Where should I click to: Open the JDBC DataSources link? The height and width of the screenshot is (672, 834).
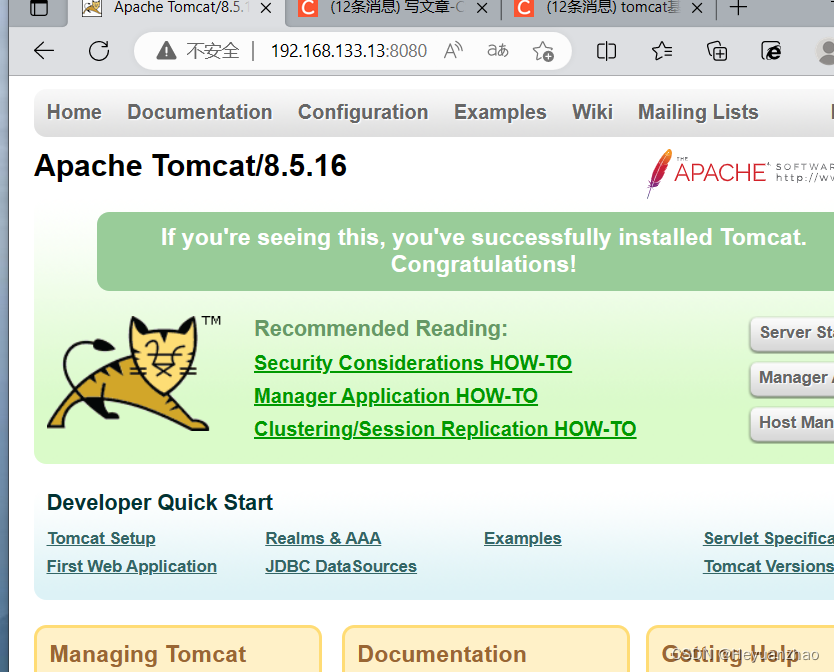pos(341,567)
